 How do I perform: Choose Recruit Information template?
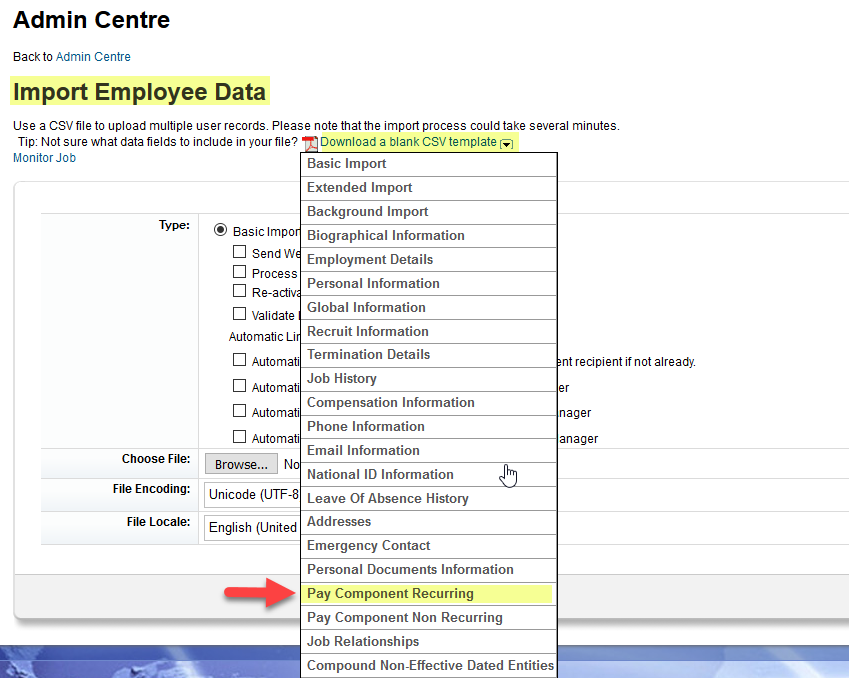429,331
